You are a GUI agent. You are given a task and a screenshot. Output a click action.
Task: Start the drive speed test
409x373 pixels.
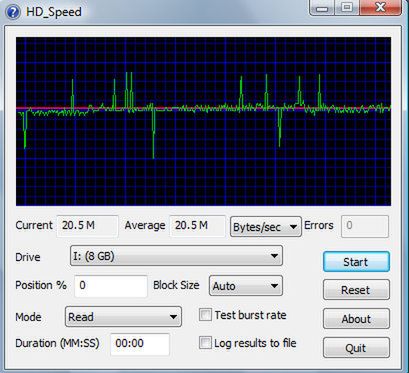point(356,262)
